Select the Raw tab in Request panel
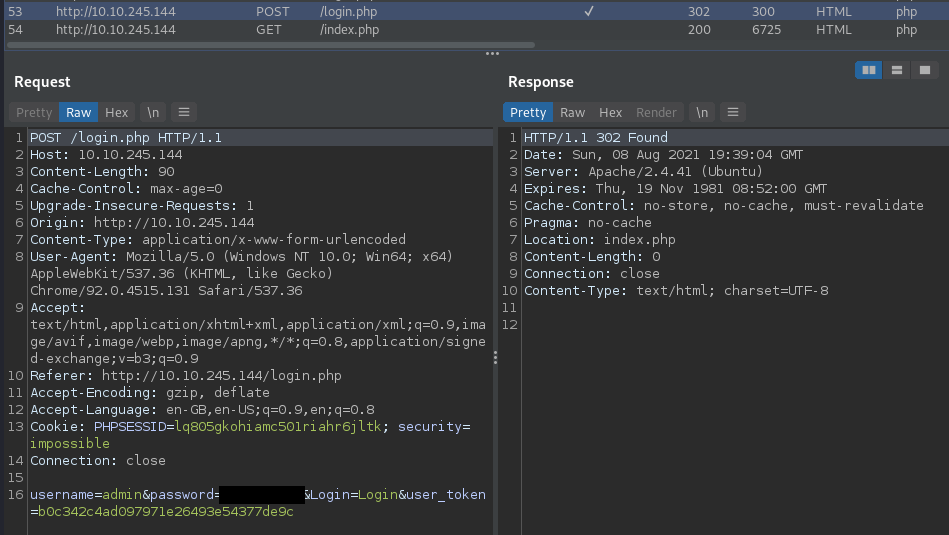The height and width of the screenshot is (535, 949). (x=79, y=113)
